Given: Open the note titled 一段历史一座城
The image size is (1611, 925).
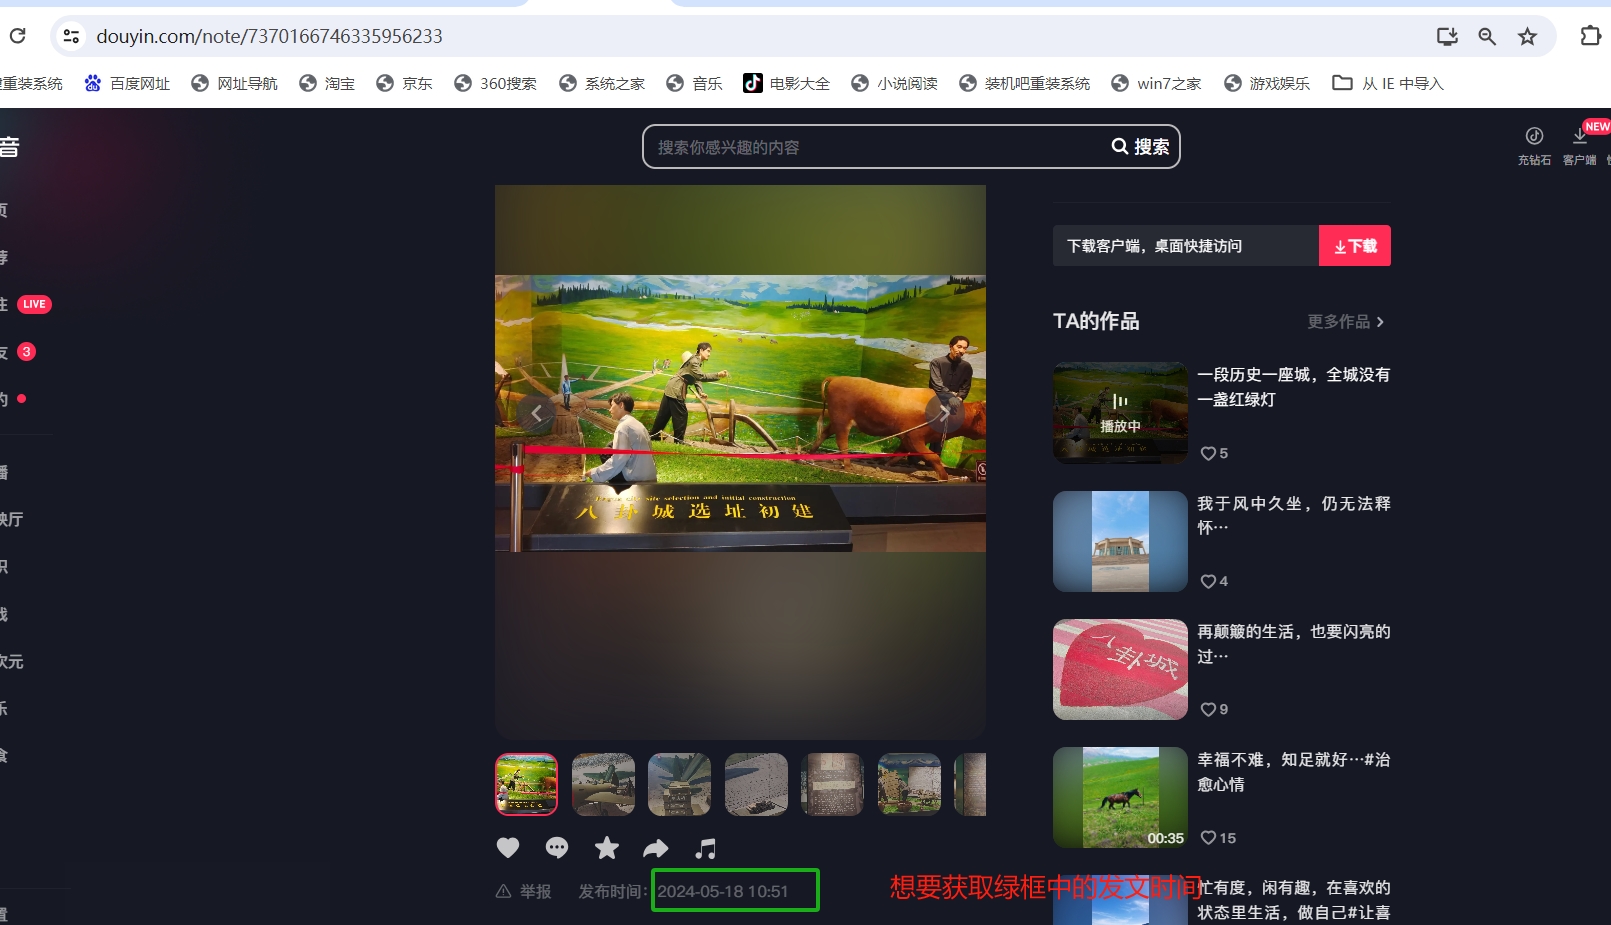Looking at the screenshot, I should [x=1294, y=387].
